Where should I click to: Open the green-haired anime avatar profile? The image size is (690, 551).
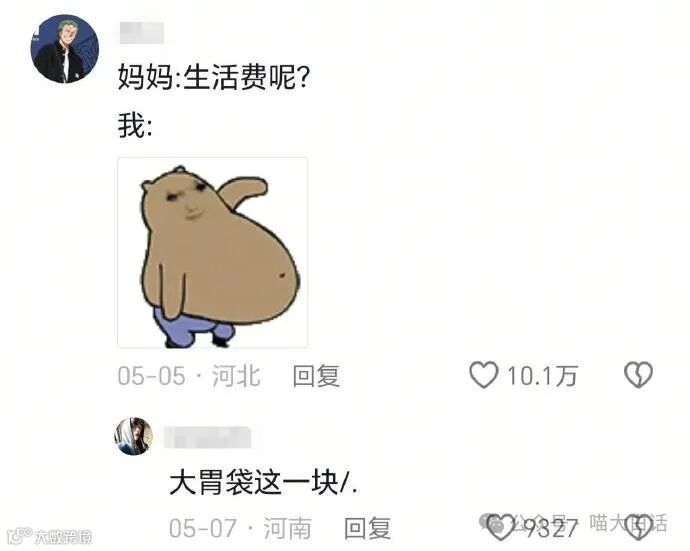[65, 49]
